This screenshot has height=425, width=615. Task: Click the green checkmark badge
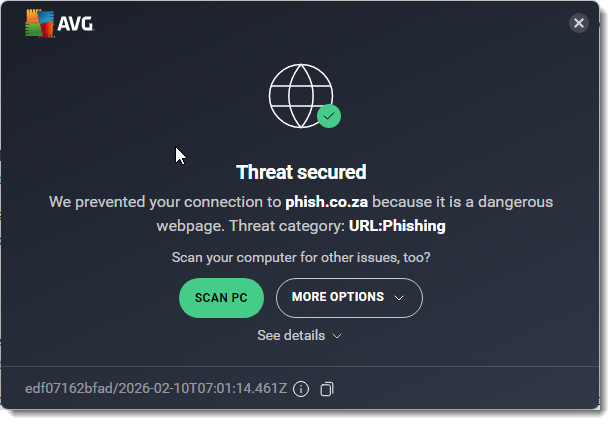tap(329, 116)
